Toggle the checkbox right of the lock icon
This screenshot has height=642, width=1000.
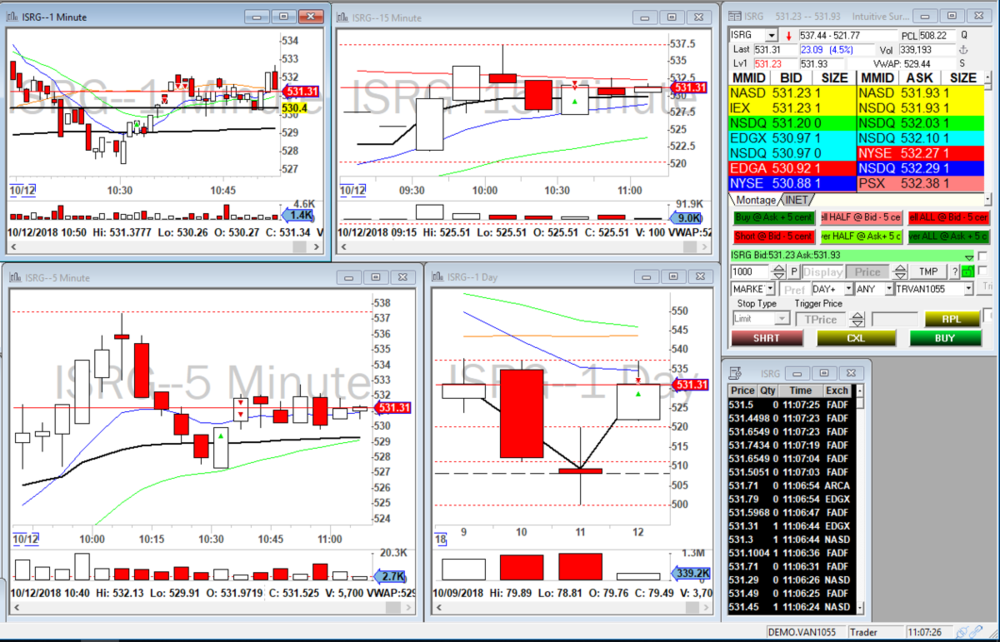[x=981, y=272]
